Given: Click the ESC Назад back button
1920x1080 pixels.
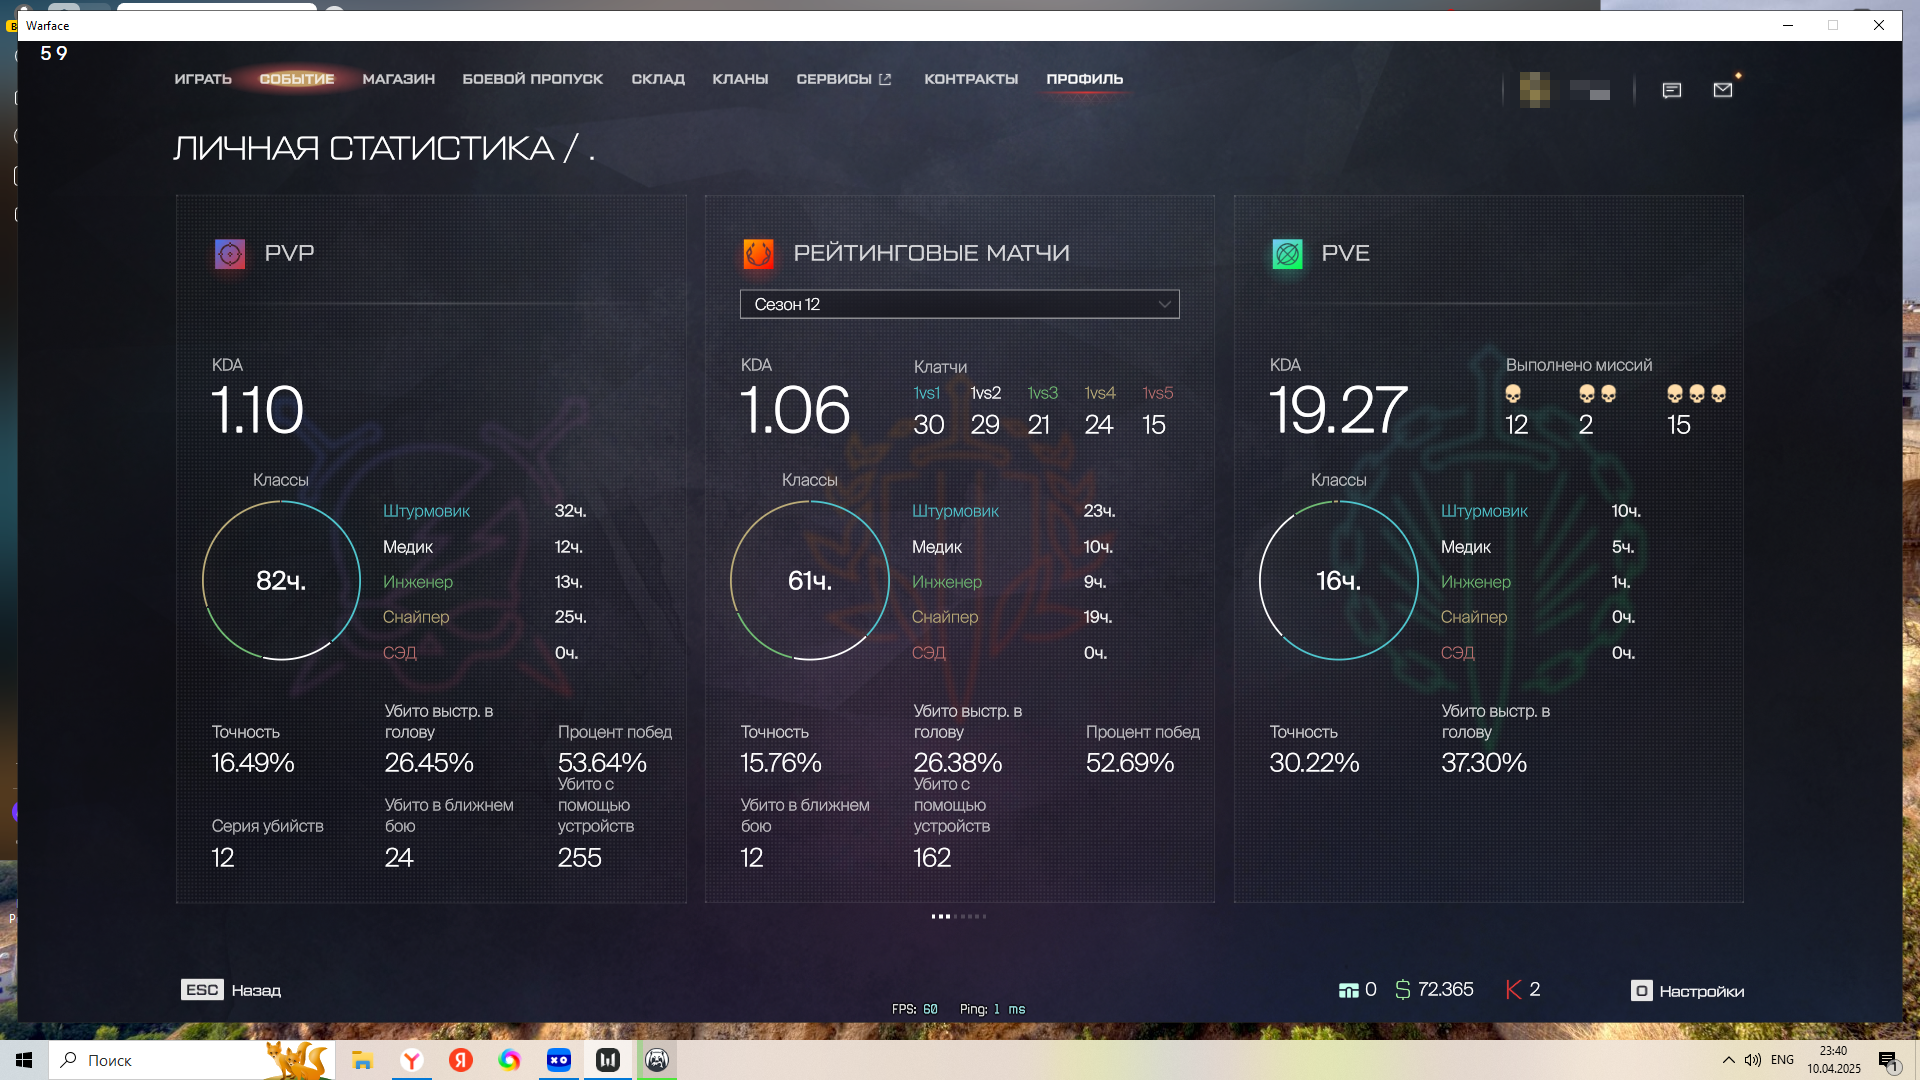Looking at the screenshot, I should tap(231, 990).
